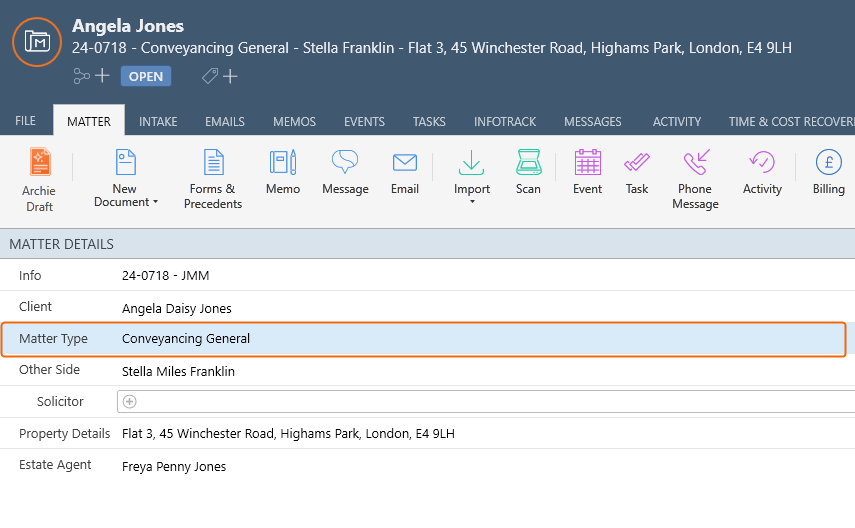Select the Info row 24-0718 - JMM
The width and height of the screenshot is (855, 528).
(x=428, y=275)
